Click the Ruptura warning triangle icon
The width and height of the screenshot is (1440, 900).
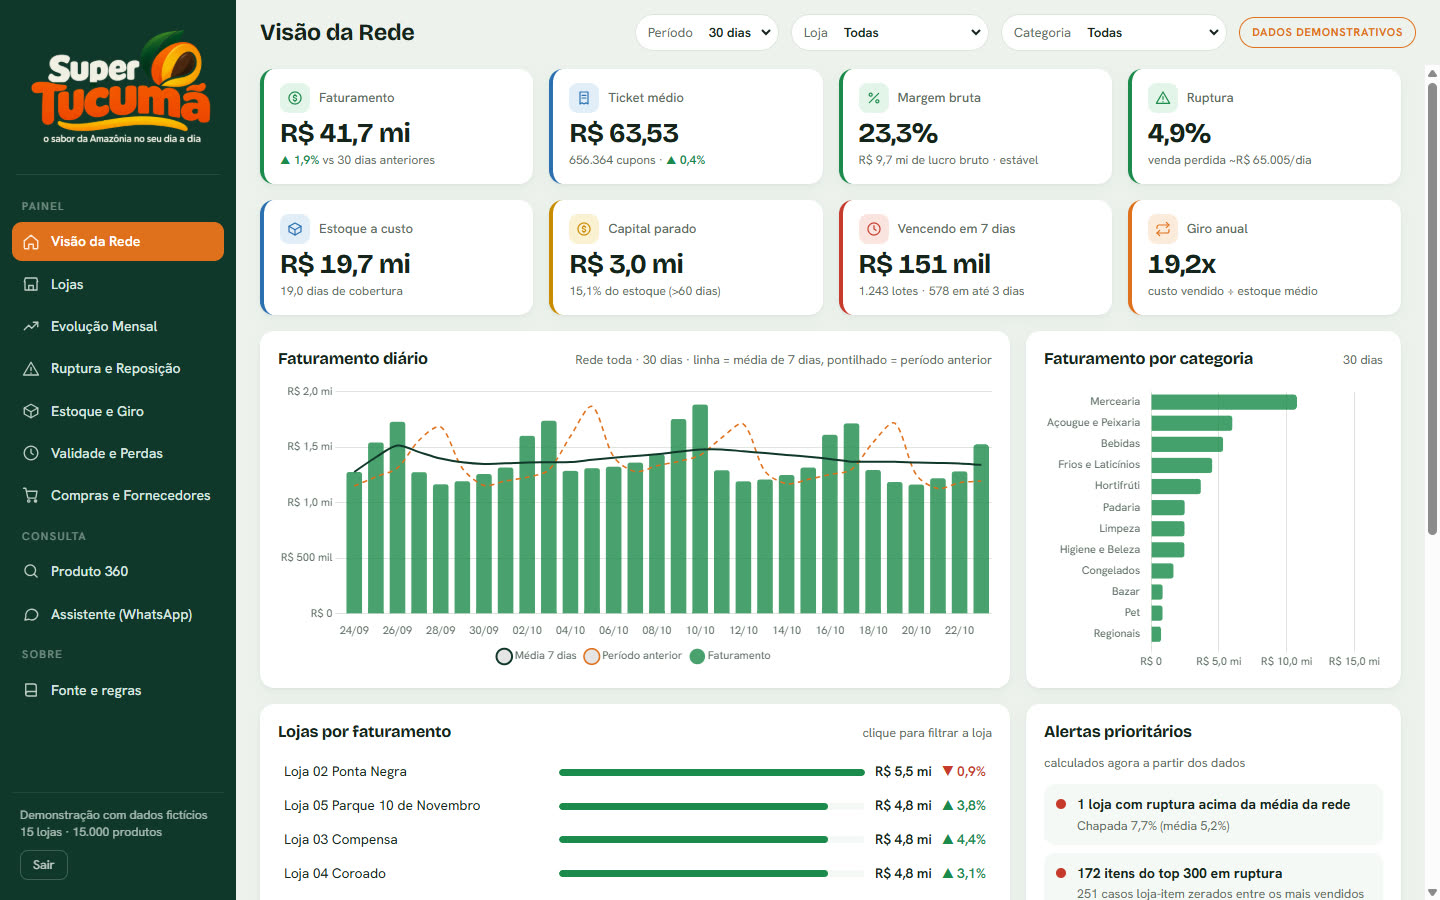(1162, 98)
